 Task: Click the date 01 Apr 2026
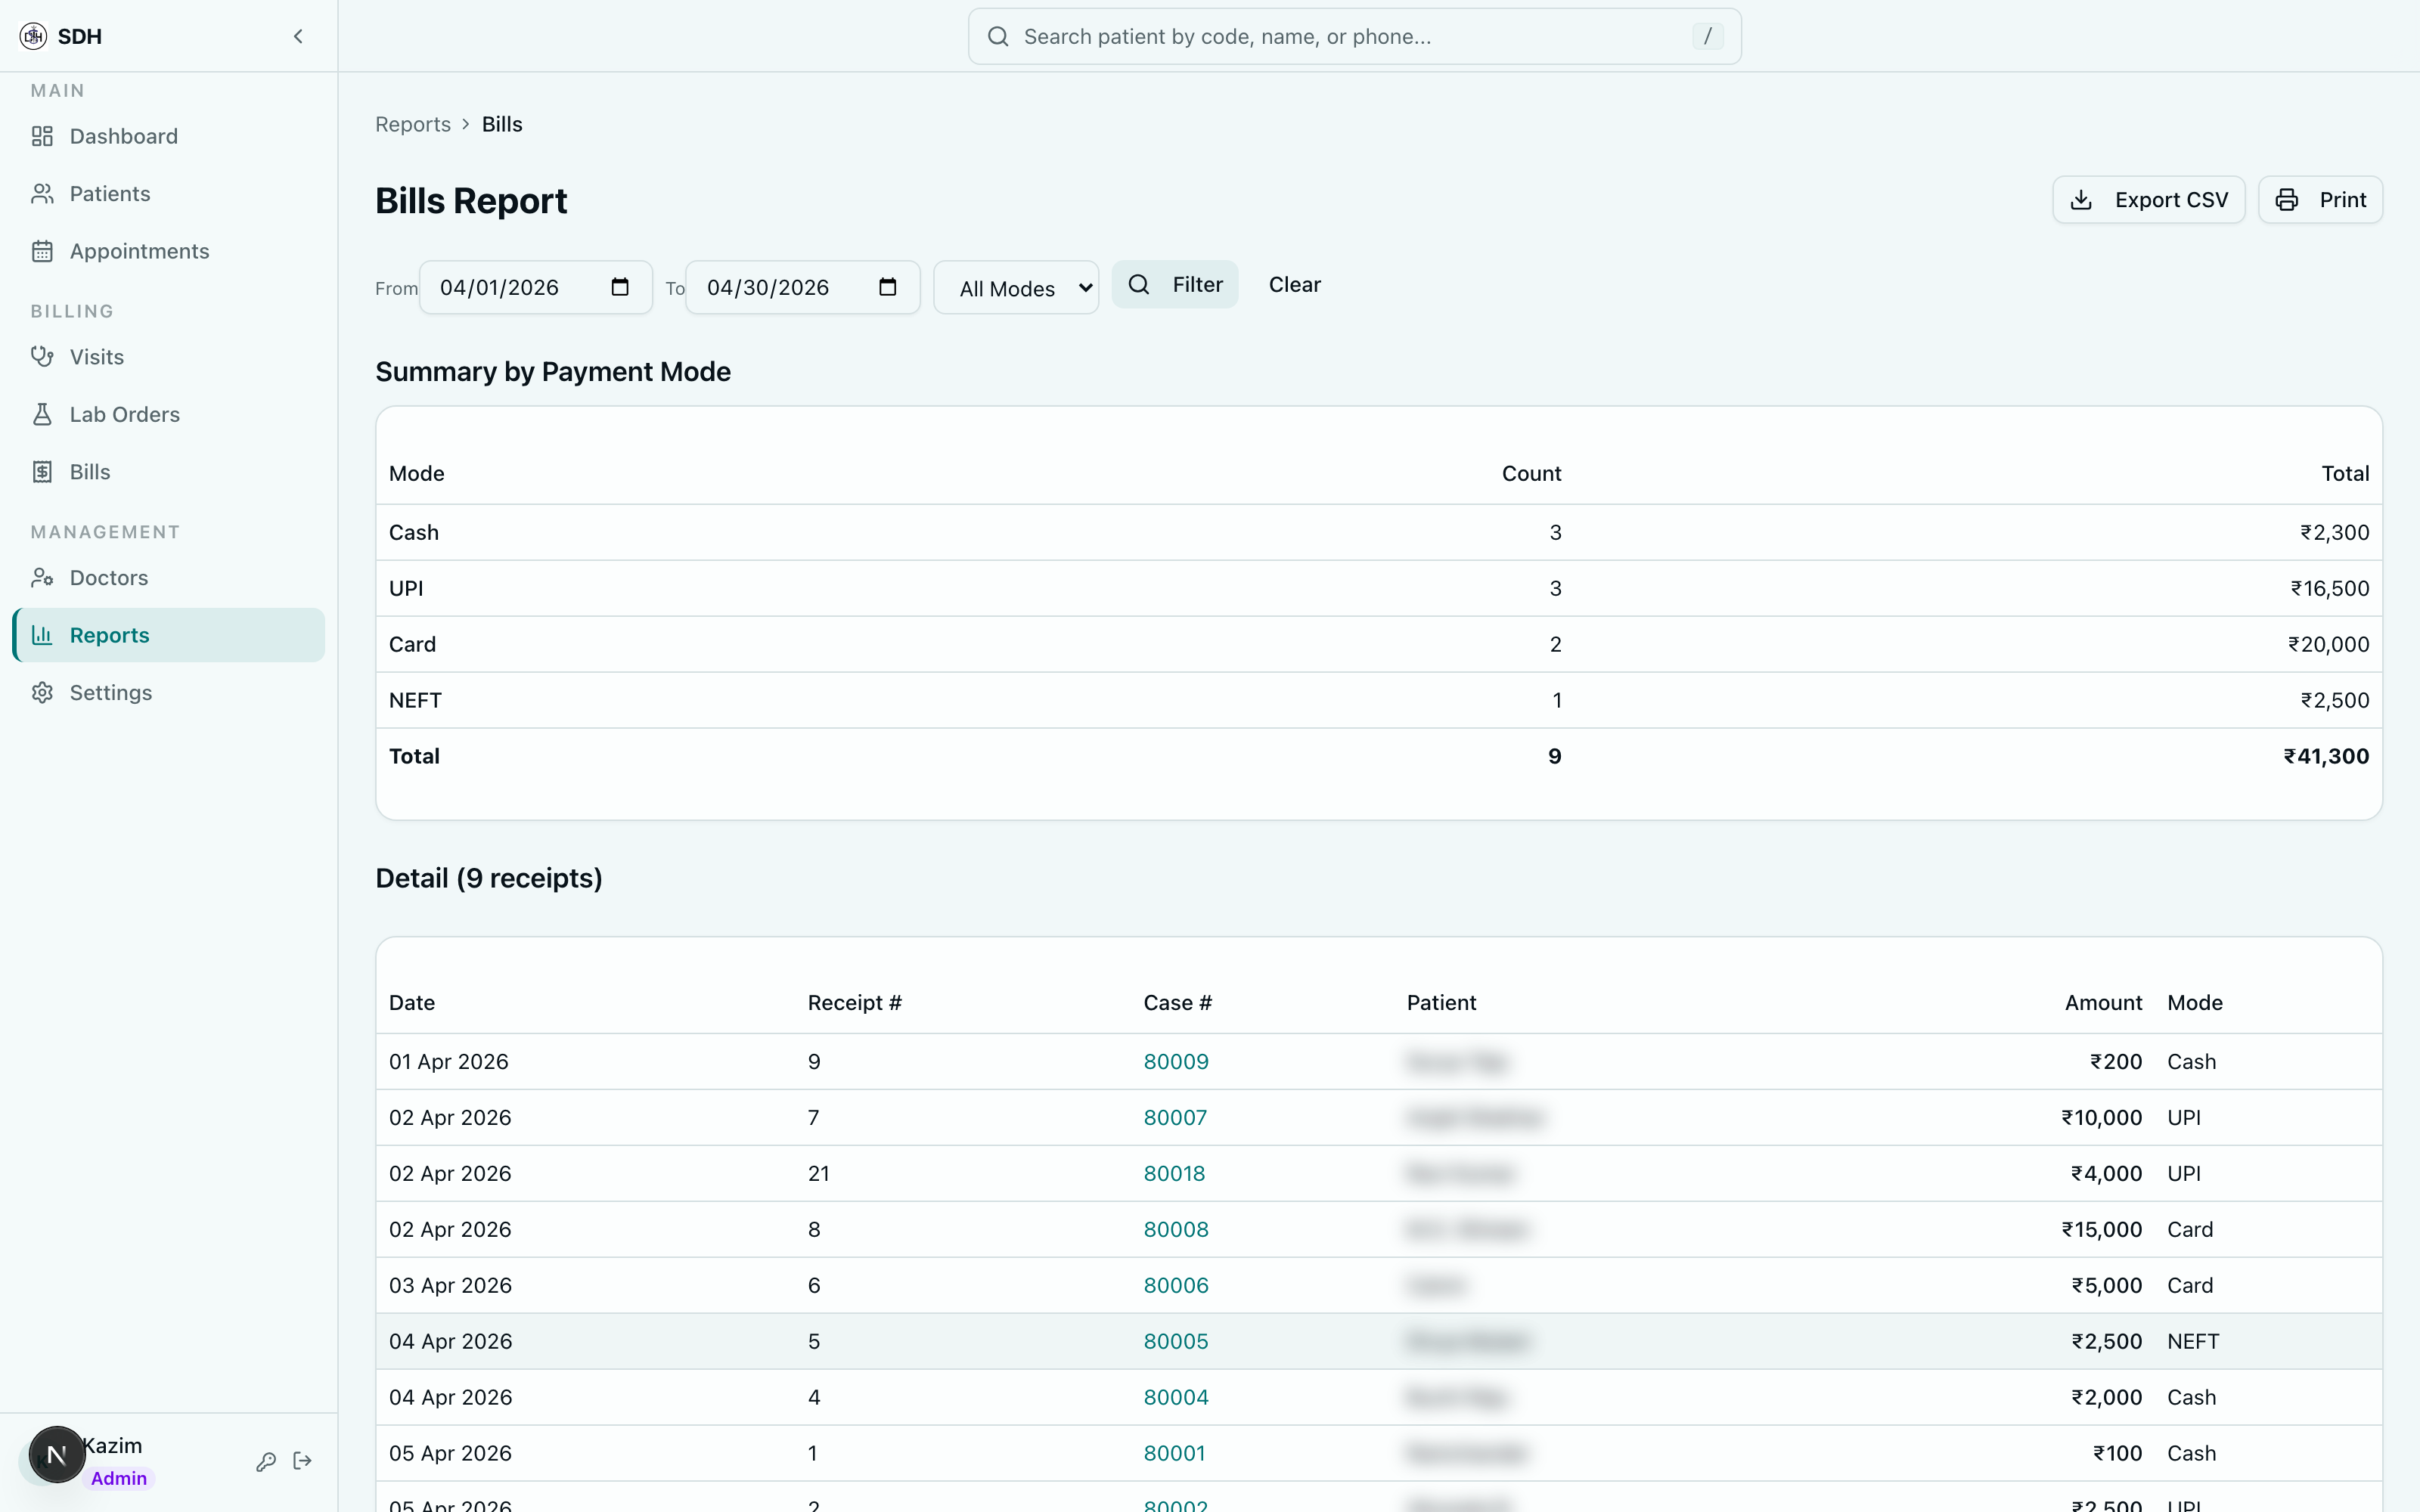tap(449, 1062)
